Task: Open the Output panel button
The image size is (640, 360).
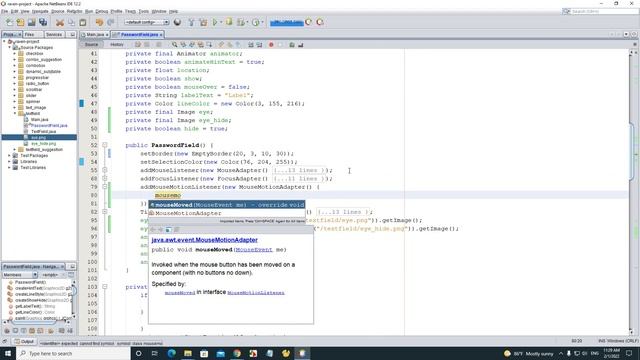Action: (x=24, y=342)
